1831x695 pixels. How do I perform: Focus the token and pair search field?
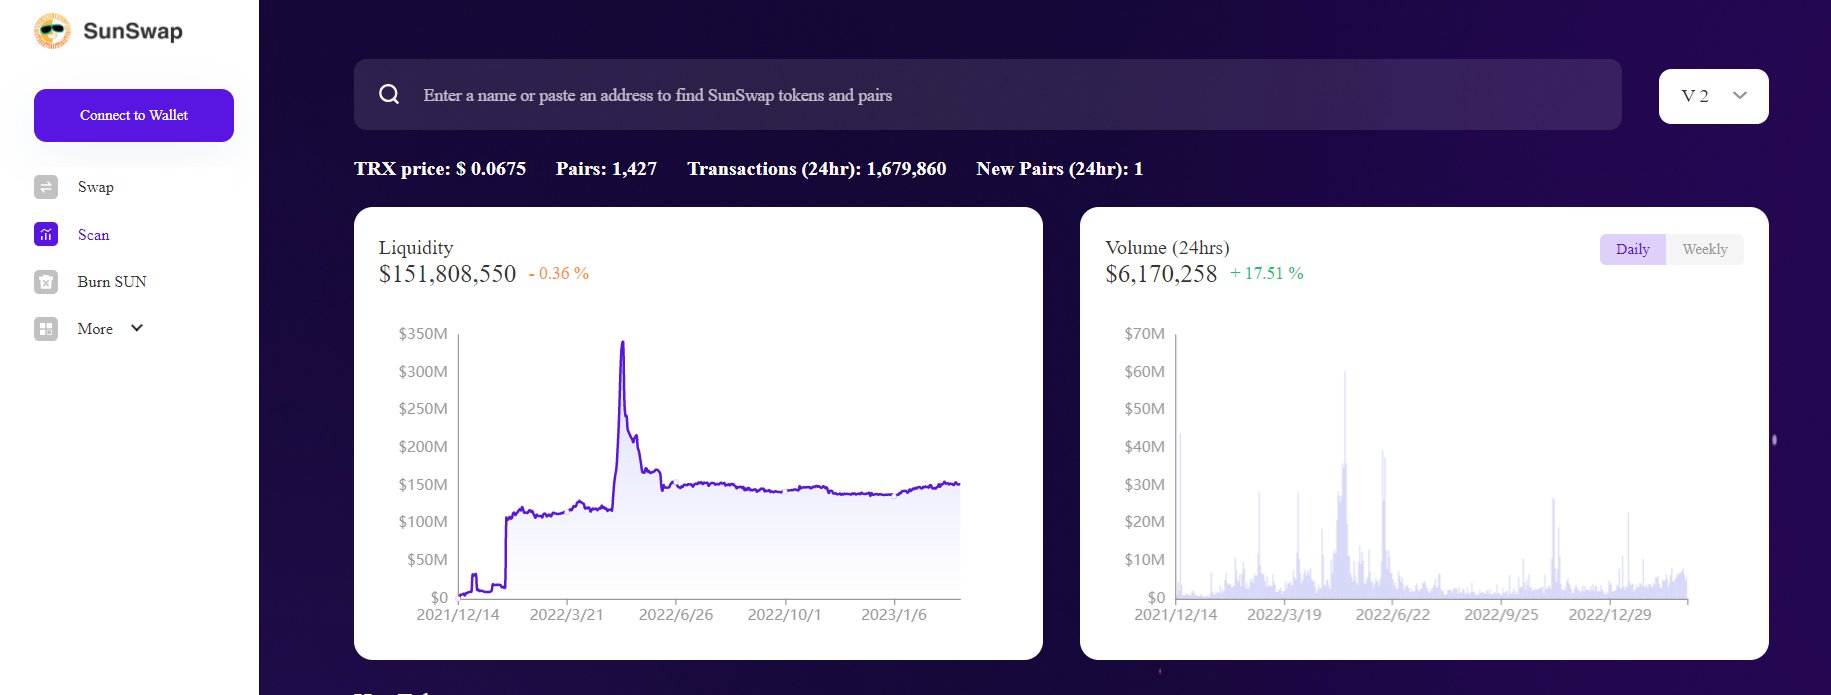click(988, 94)
